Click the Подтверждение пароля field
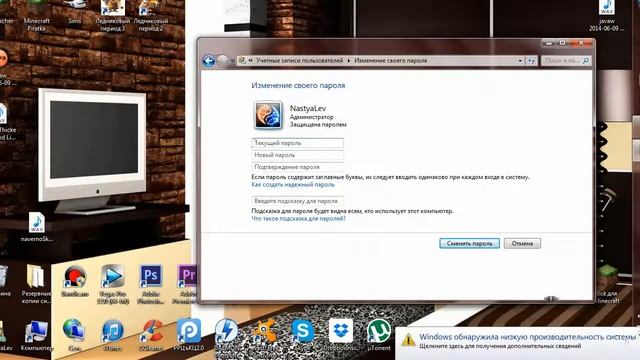The height and width of the screenshot is (360, 640). (x=298, y=167)
